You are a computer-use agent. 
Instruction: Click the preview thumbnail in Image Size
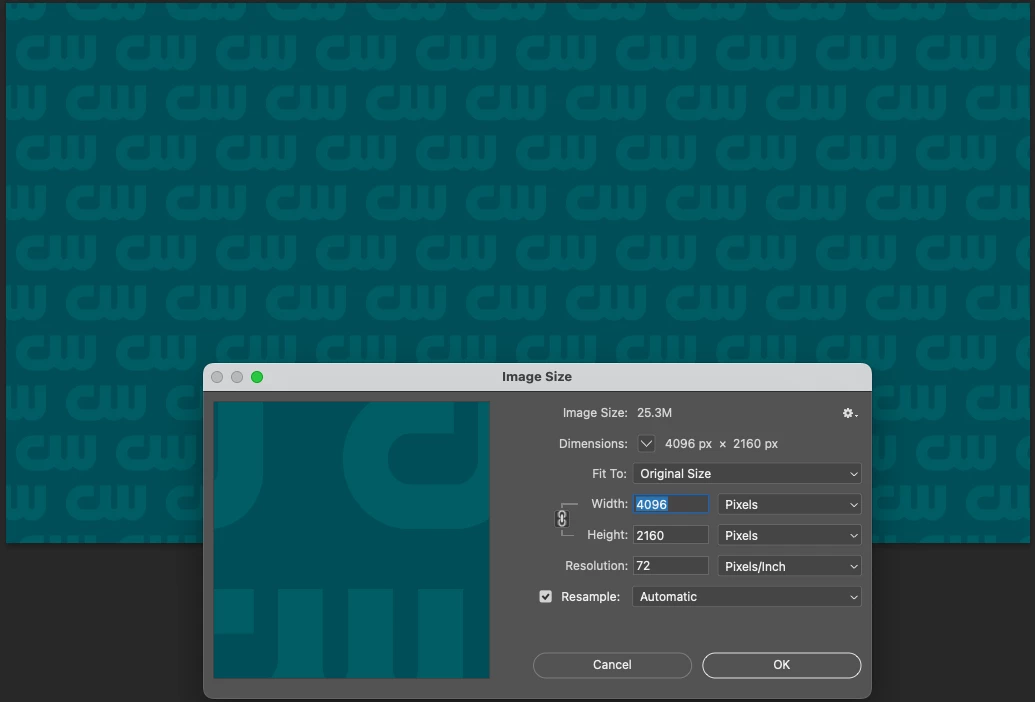point(351,540)
